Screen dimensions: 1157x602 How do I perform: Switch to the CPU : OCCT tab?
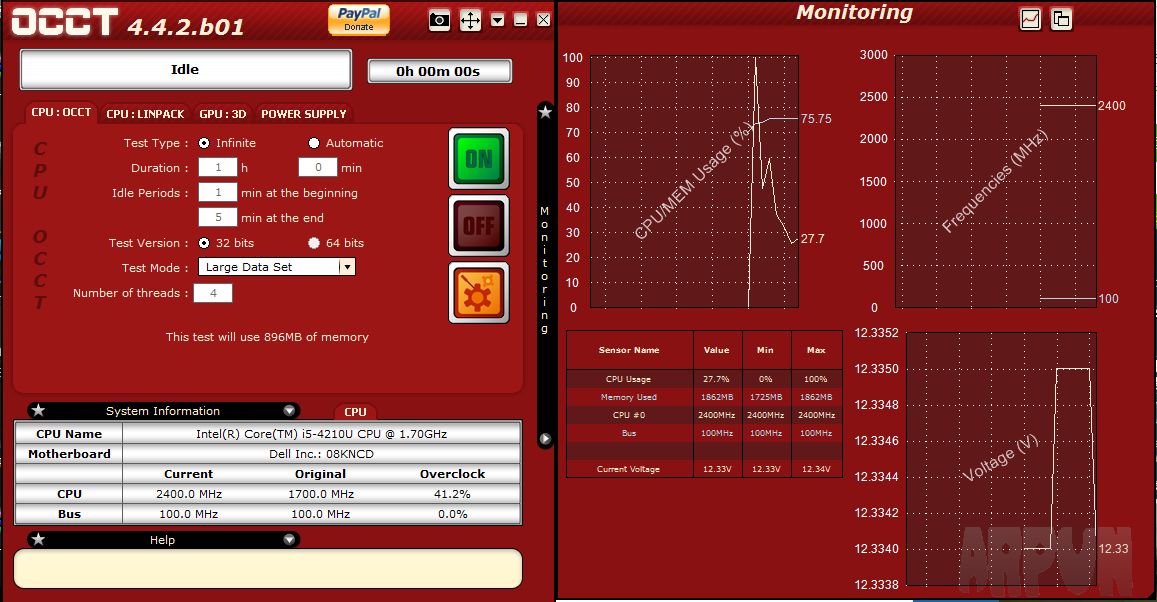(x=61, y=112)
